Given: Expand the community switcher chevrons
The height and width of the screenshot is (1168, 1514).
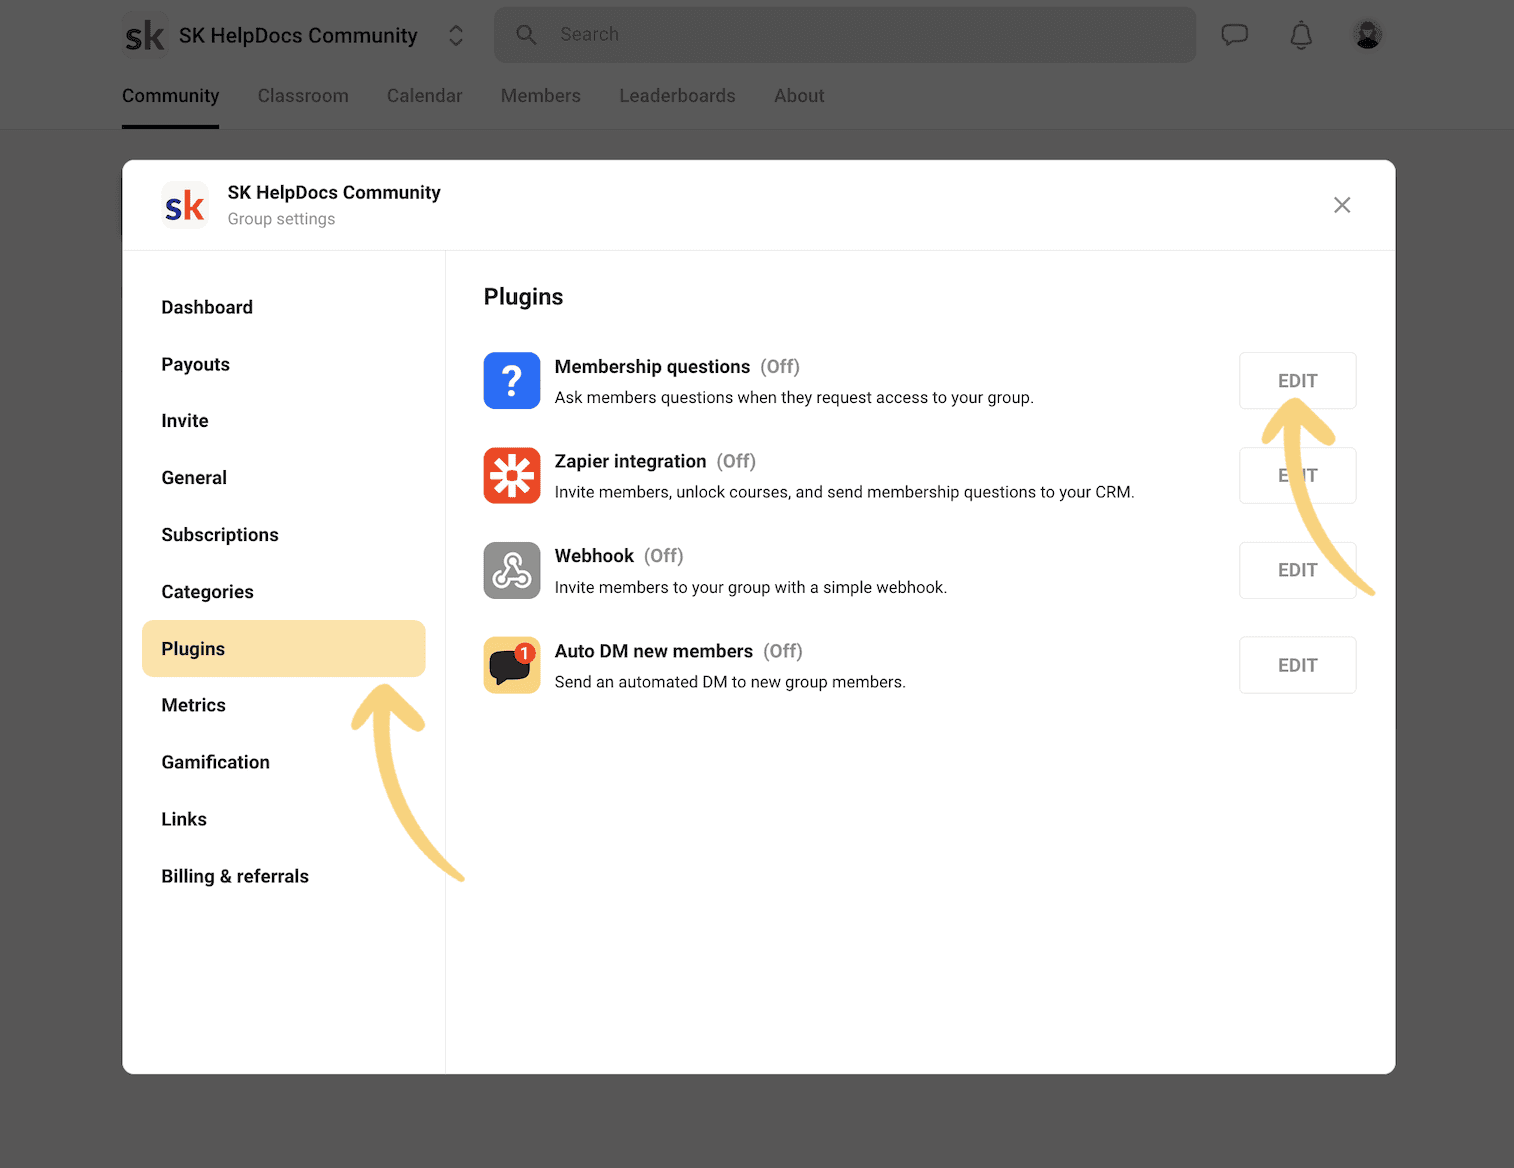Looking at the screenshot, I should tap(456, 36).
